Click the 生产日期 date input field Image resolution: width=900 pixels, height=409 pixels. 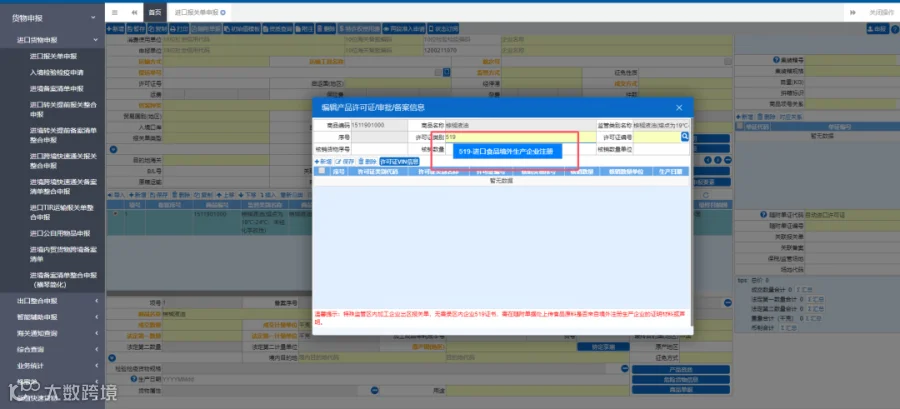click(396, 379)
